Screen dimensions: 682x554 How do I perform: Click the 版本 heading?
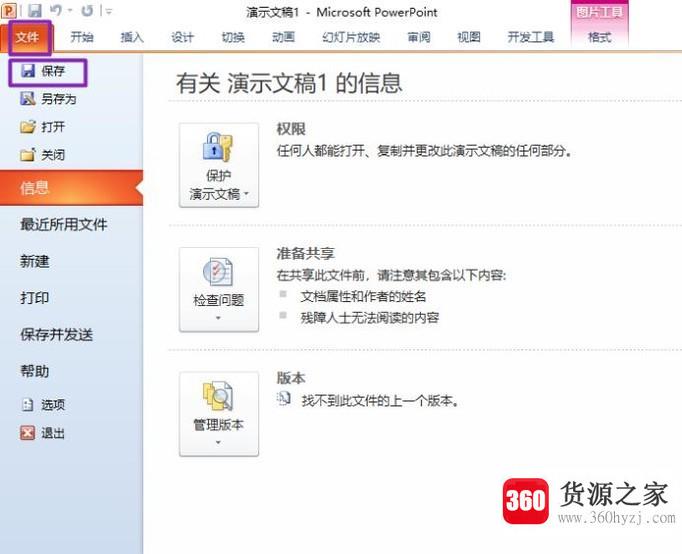pyautogui.click(x=291, y=377)
